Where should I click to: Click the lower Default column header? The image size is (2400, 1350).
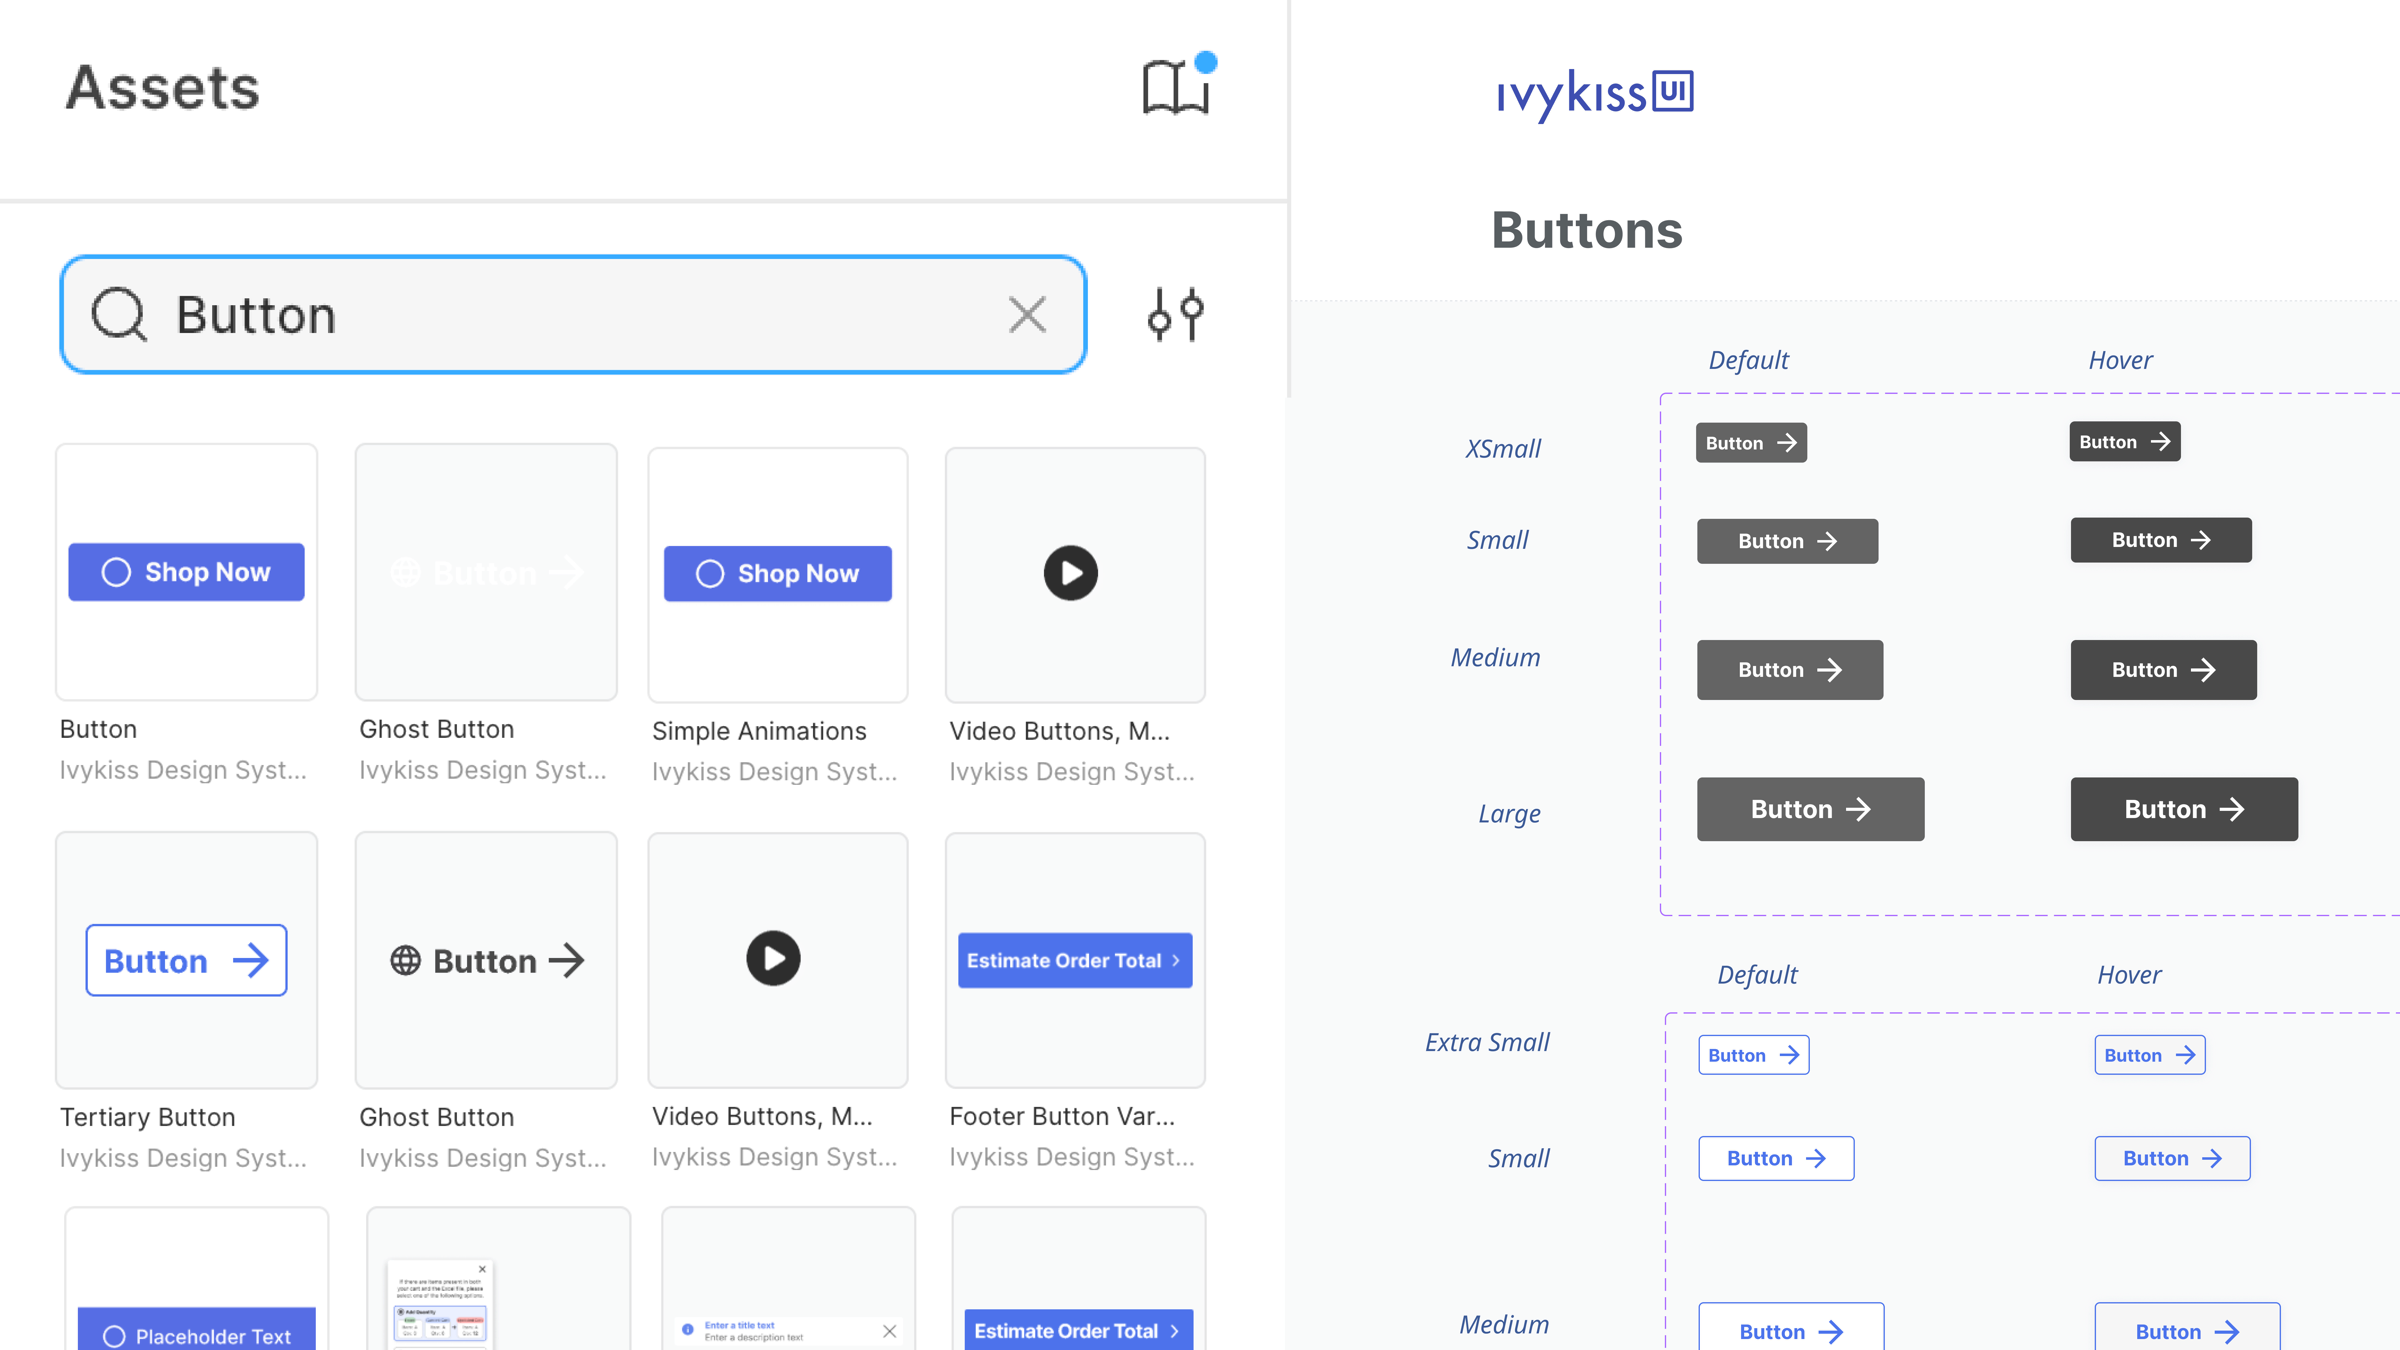(x=1757, y=975)
